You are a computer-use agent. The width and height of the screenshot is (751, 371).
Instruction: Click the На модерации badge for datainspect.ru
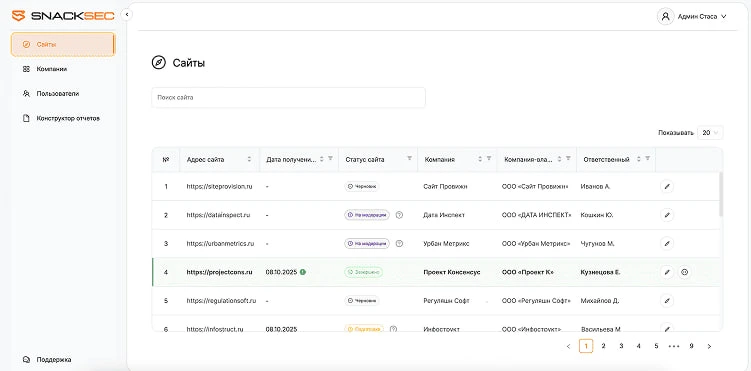[367, 215]
